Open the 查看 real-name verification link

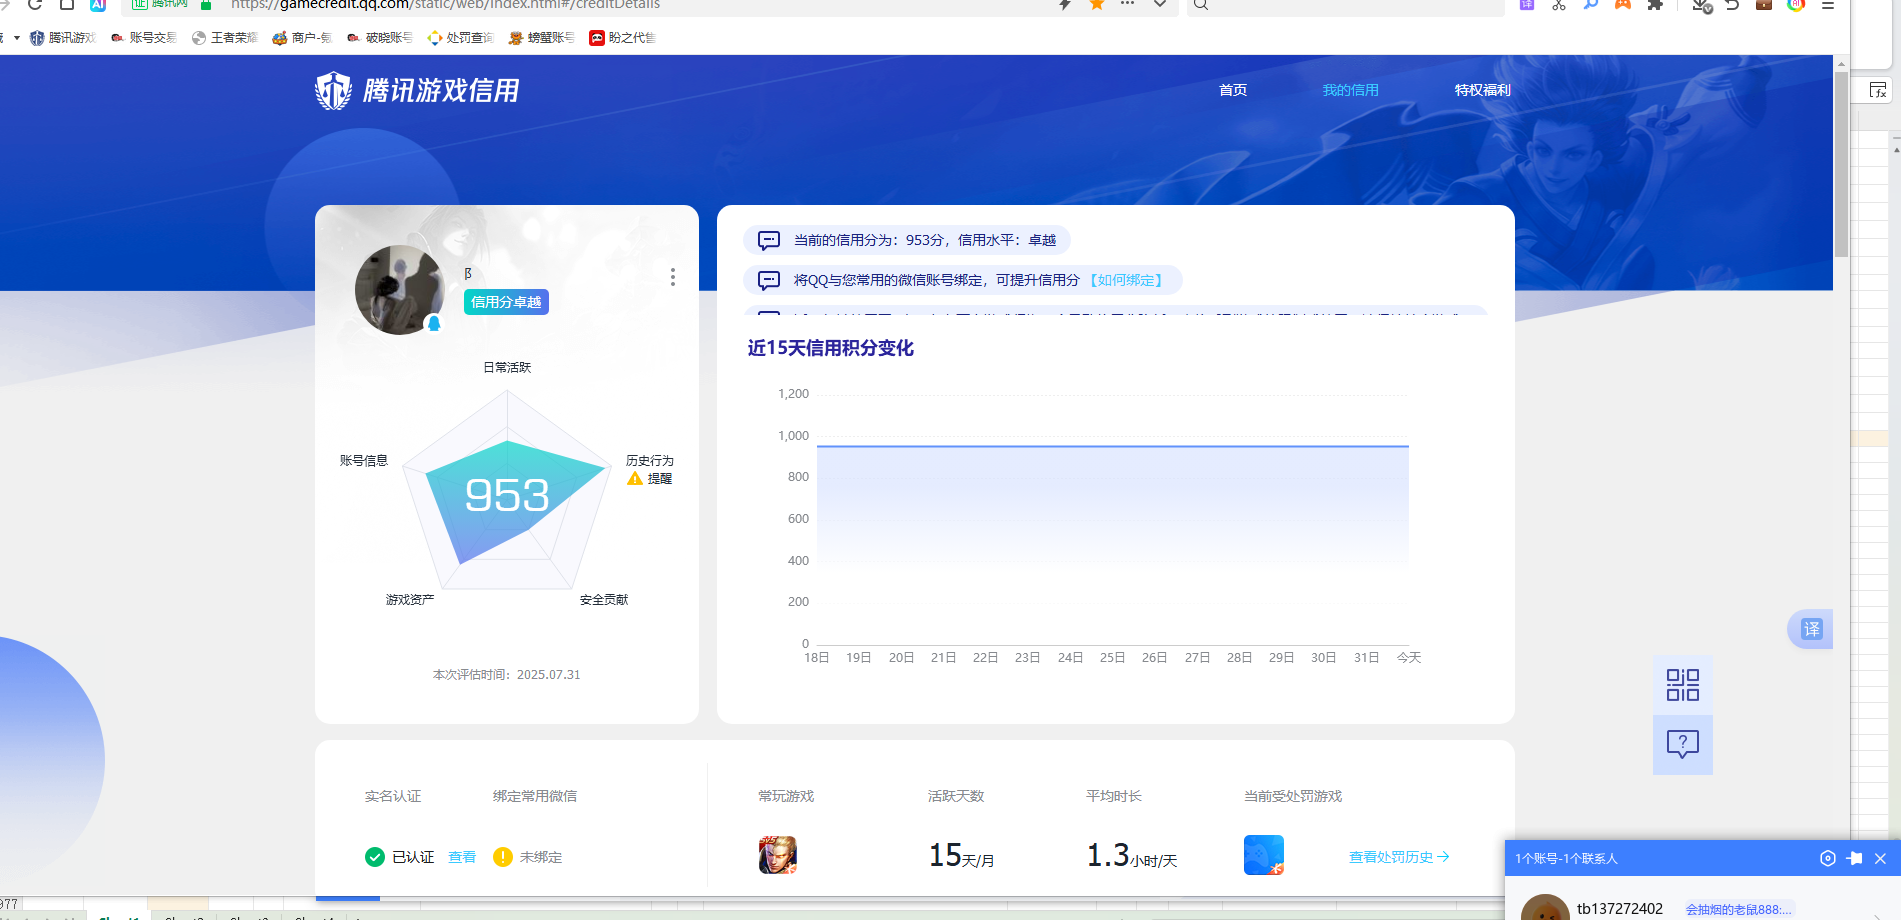[x=462, y=857]
